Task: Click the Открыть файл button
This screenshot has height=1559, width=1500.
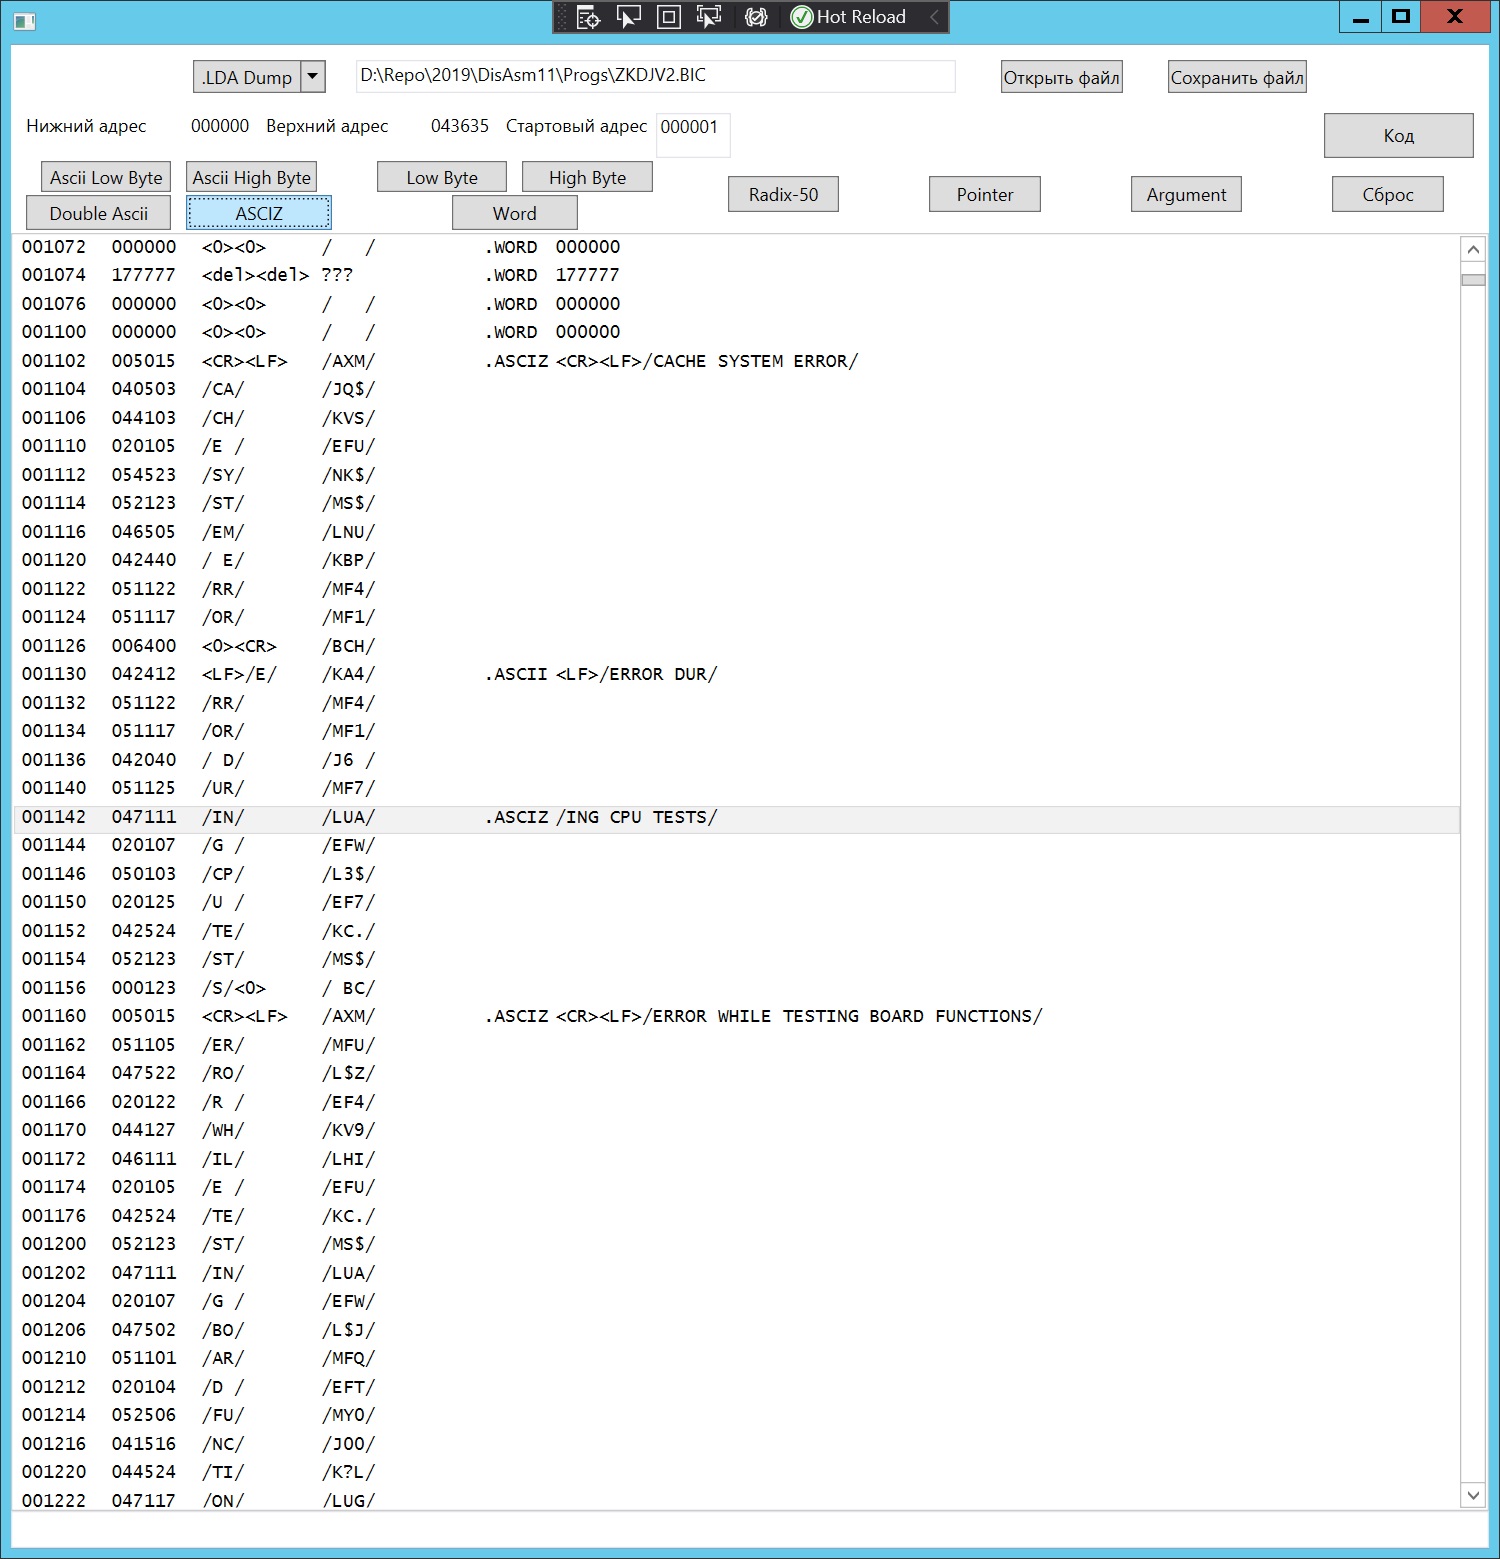Action: pos(1061,77)
